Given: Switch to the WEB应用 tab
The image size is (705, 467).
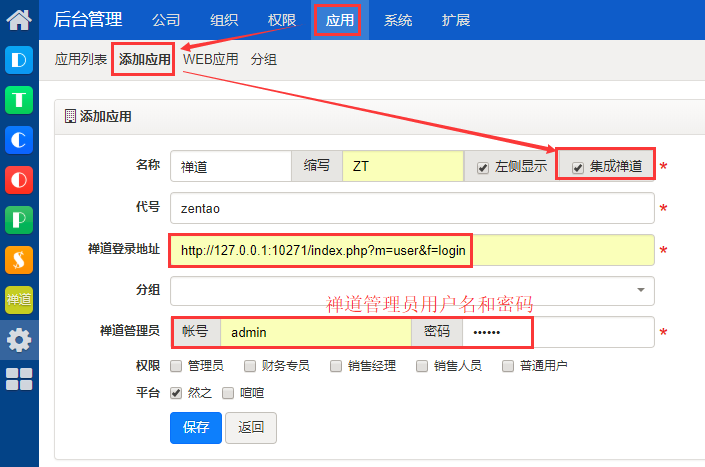Looking at the screenshot, I should click(210, 59).
